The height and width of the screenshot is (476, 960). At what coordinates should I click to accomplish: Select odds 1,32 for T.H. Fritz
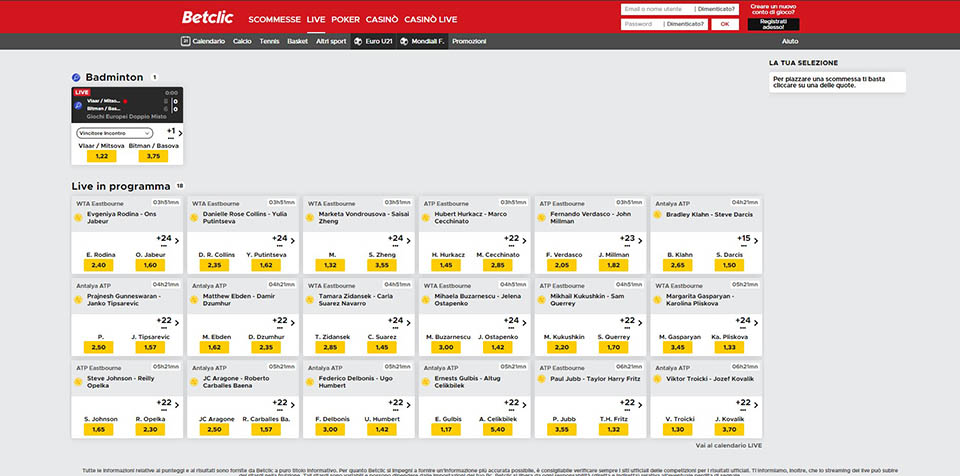click(x=613, y=429)
